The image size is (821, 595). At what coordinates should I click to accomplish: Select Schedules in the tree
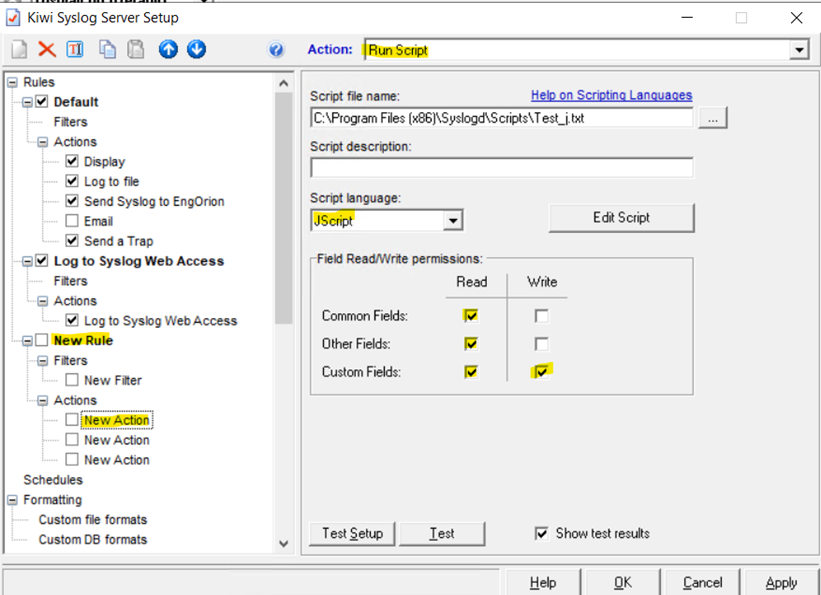pos(53,480)
